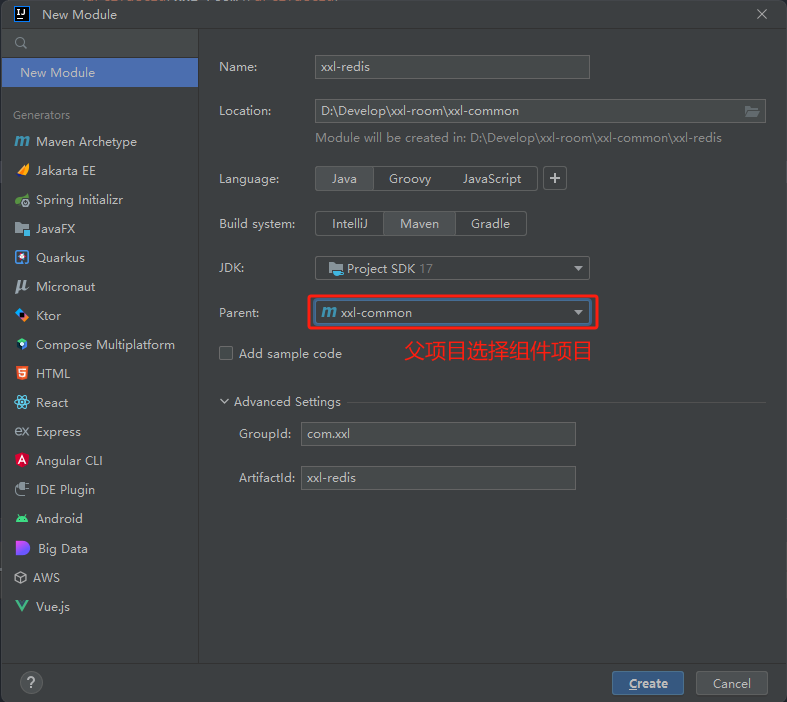Click the Cancel button
Screen dimensions: 787x702
coord(732,683)
